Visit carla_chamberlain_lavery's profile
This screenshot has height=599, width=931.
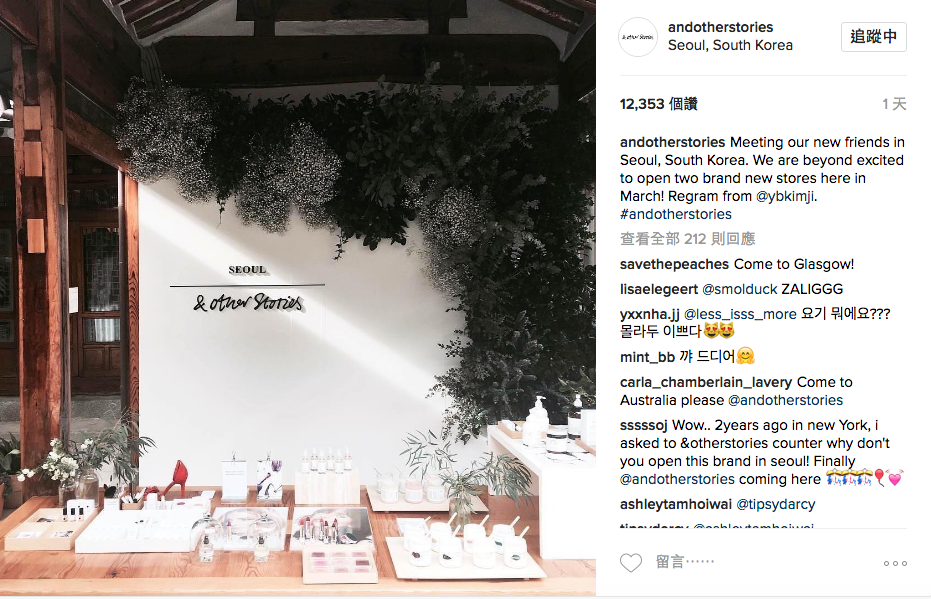pos(706,382)
